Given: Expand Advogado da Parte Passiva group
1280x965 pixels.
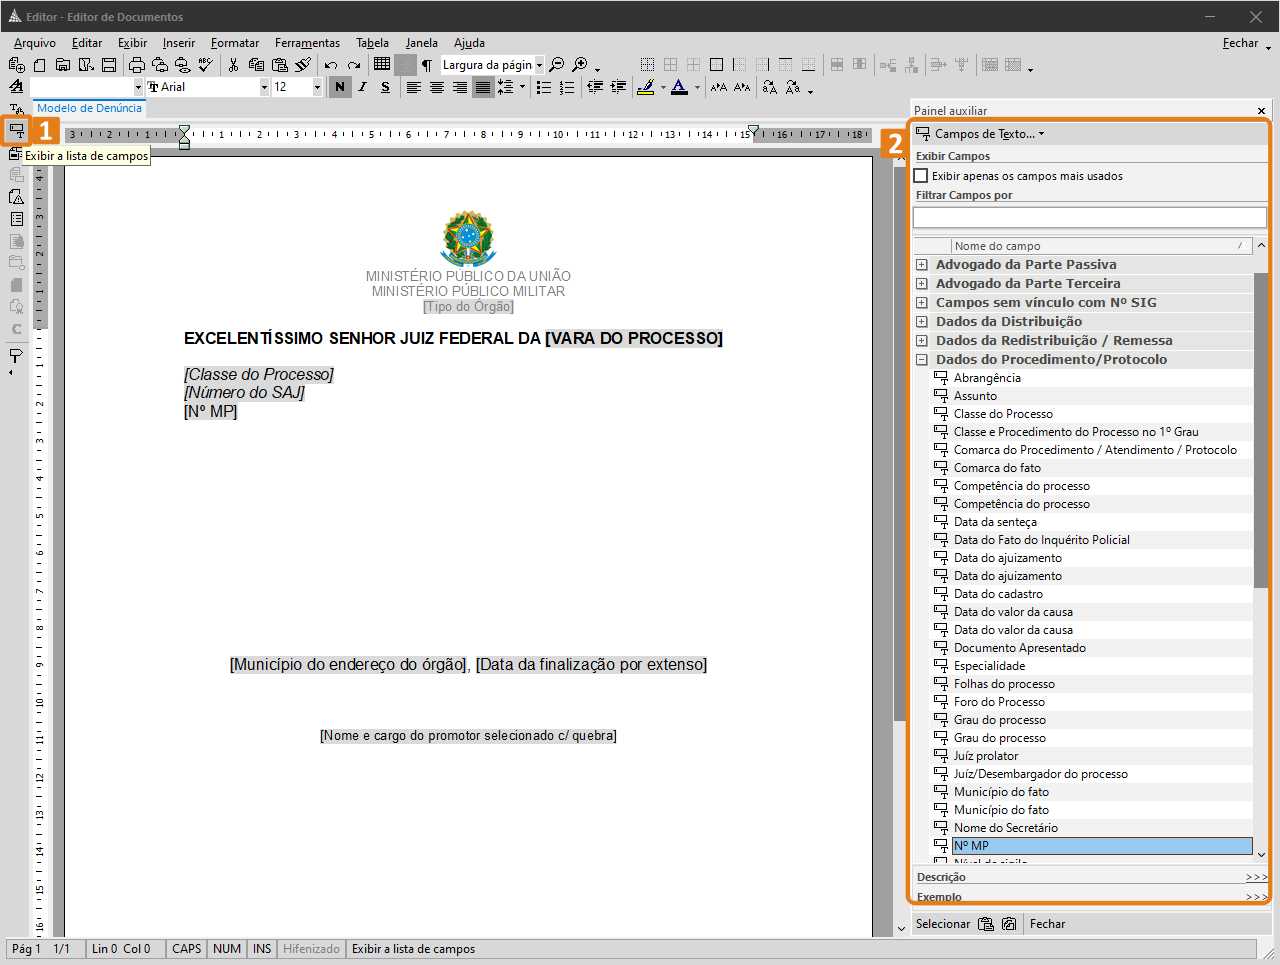Looking at the screenshot, I should click(921, 265).
